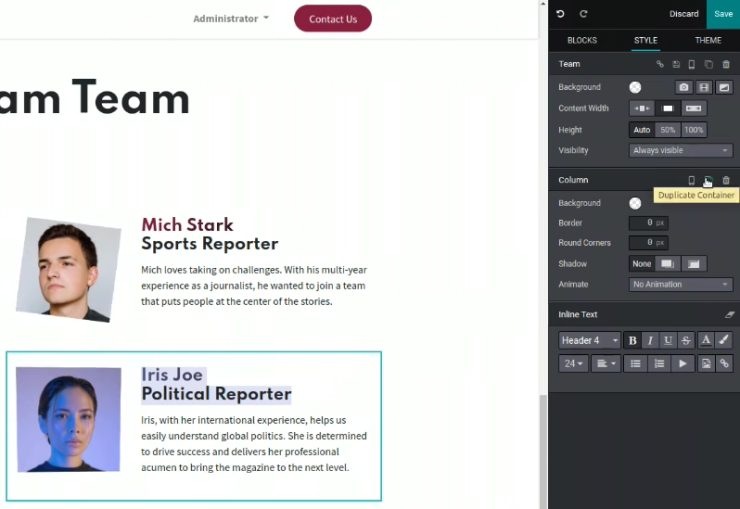Toggle Column mobile visibility phone icon
The height and width of the screenshot is (509, 740).
(691, 180)
